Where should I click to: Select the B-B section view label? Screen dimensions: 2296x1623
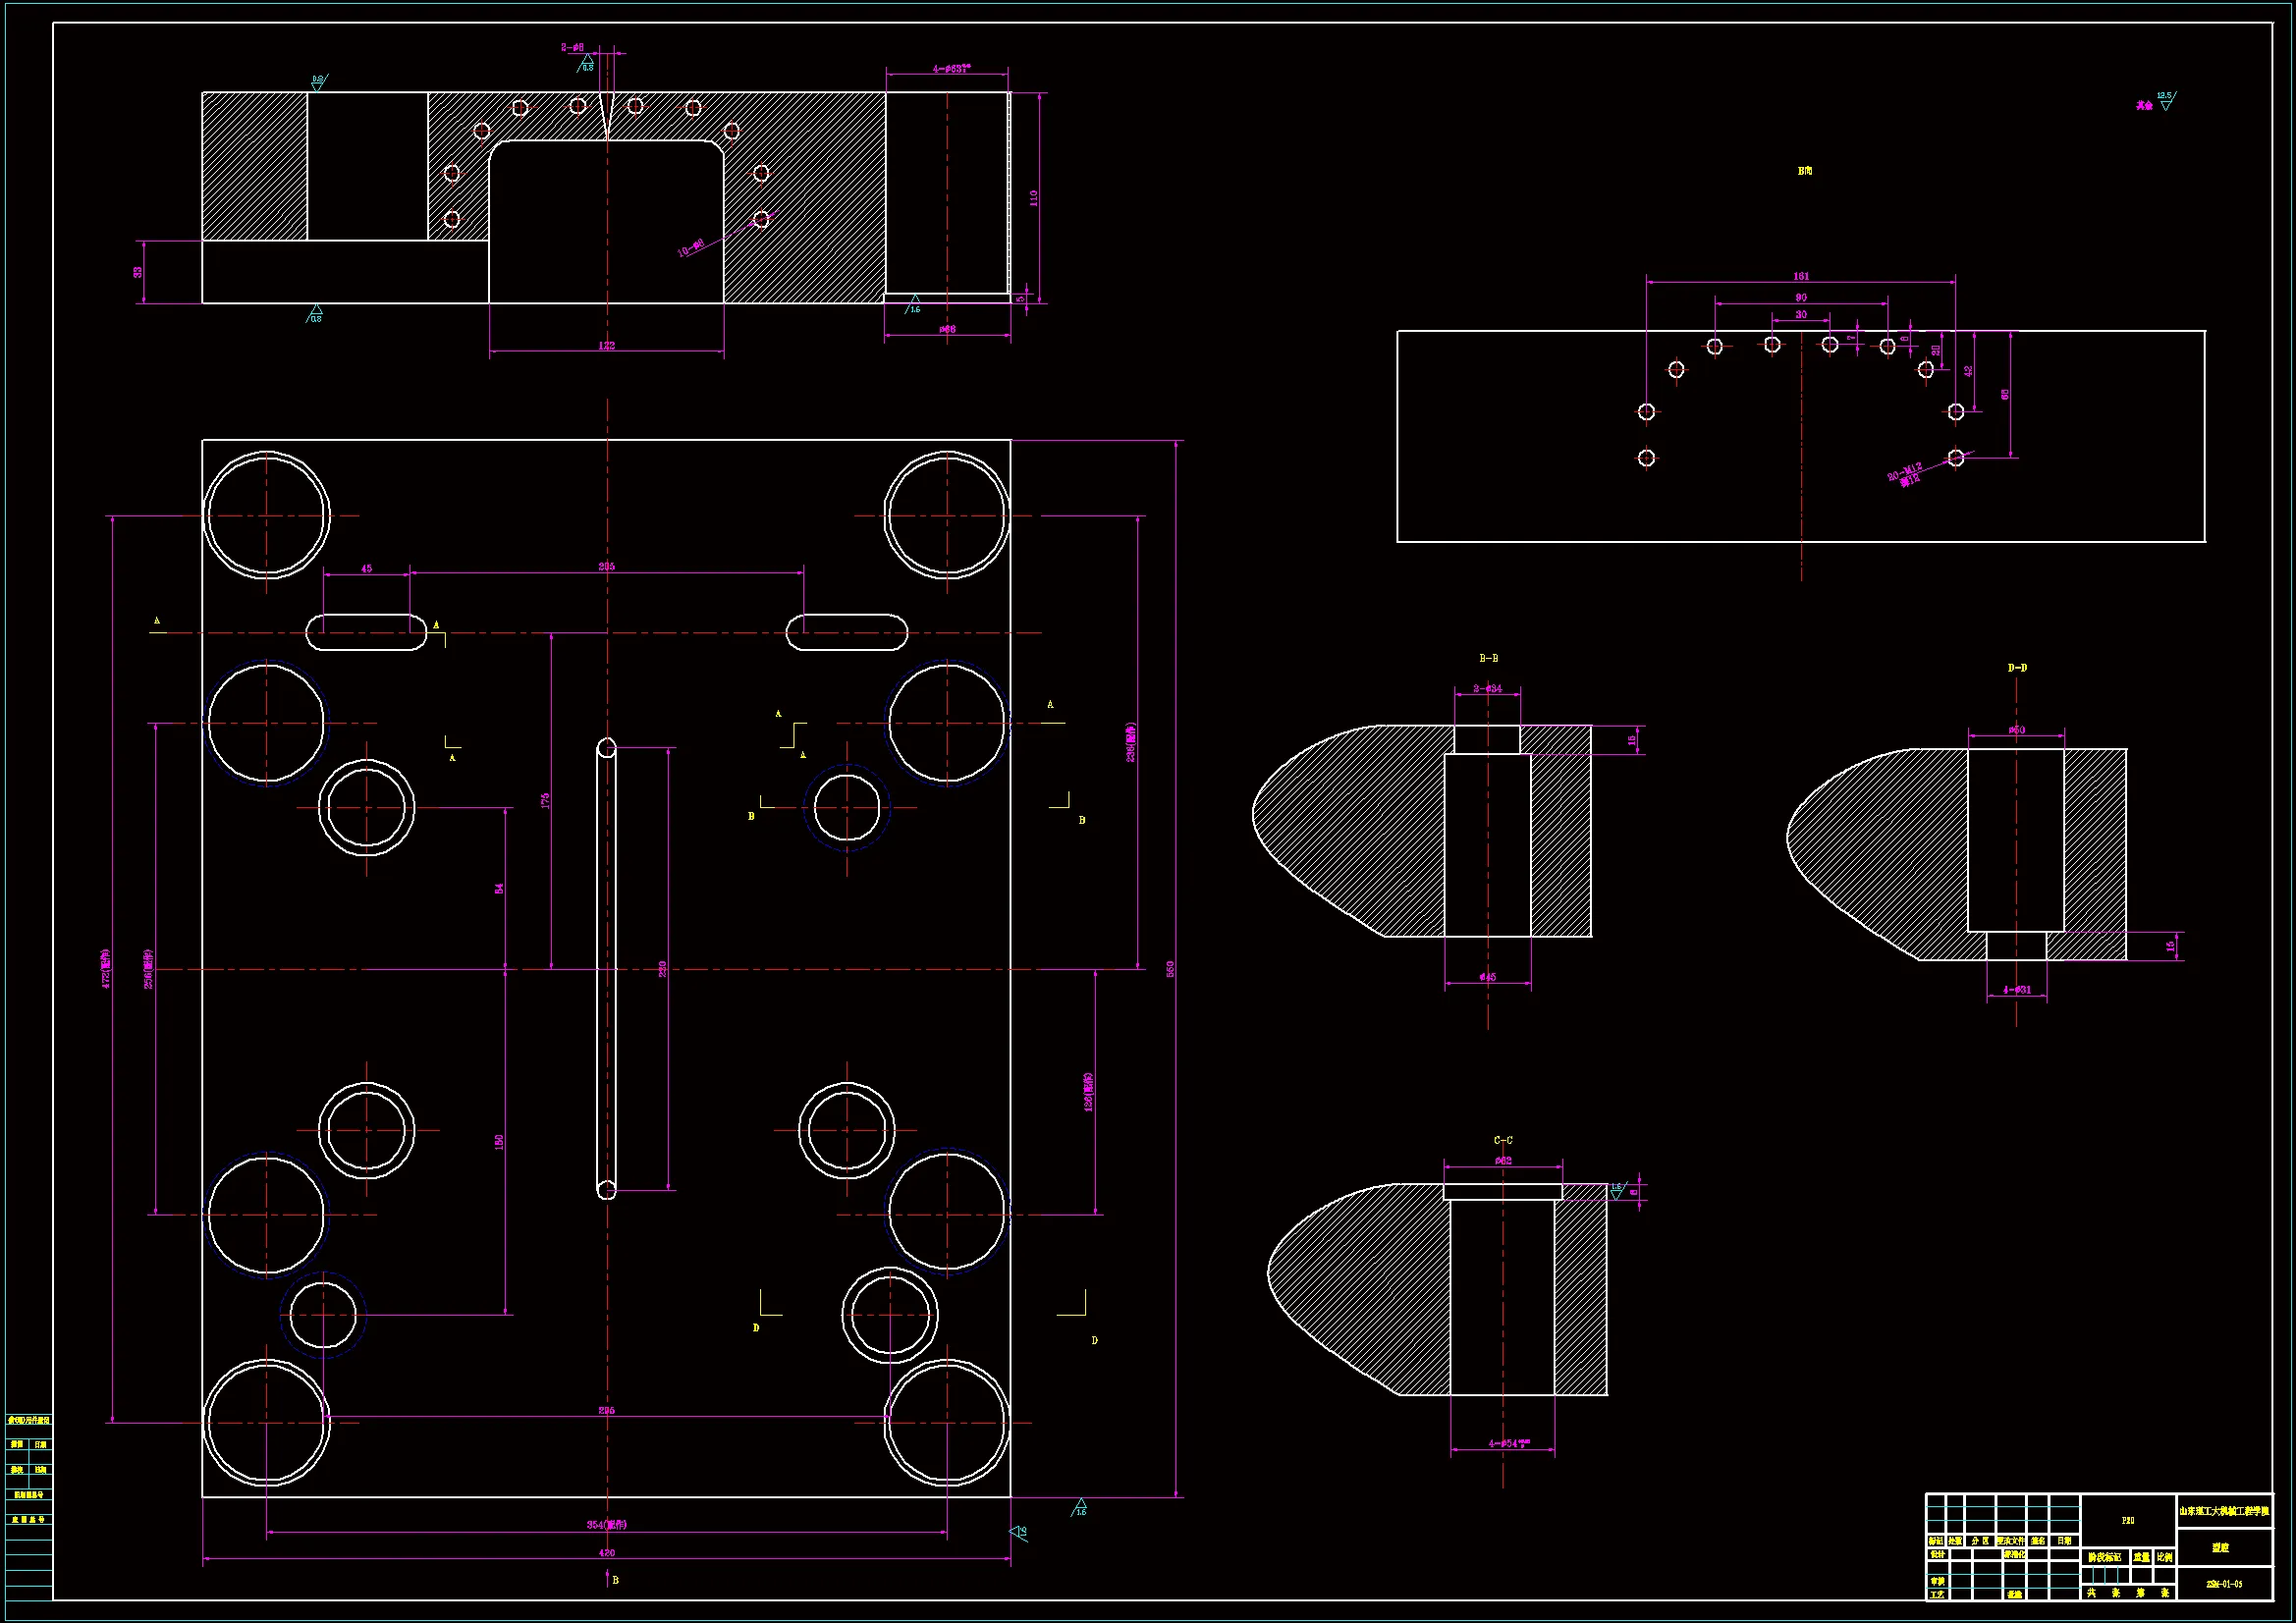(x=1488, y=658)
